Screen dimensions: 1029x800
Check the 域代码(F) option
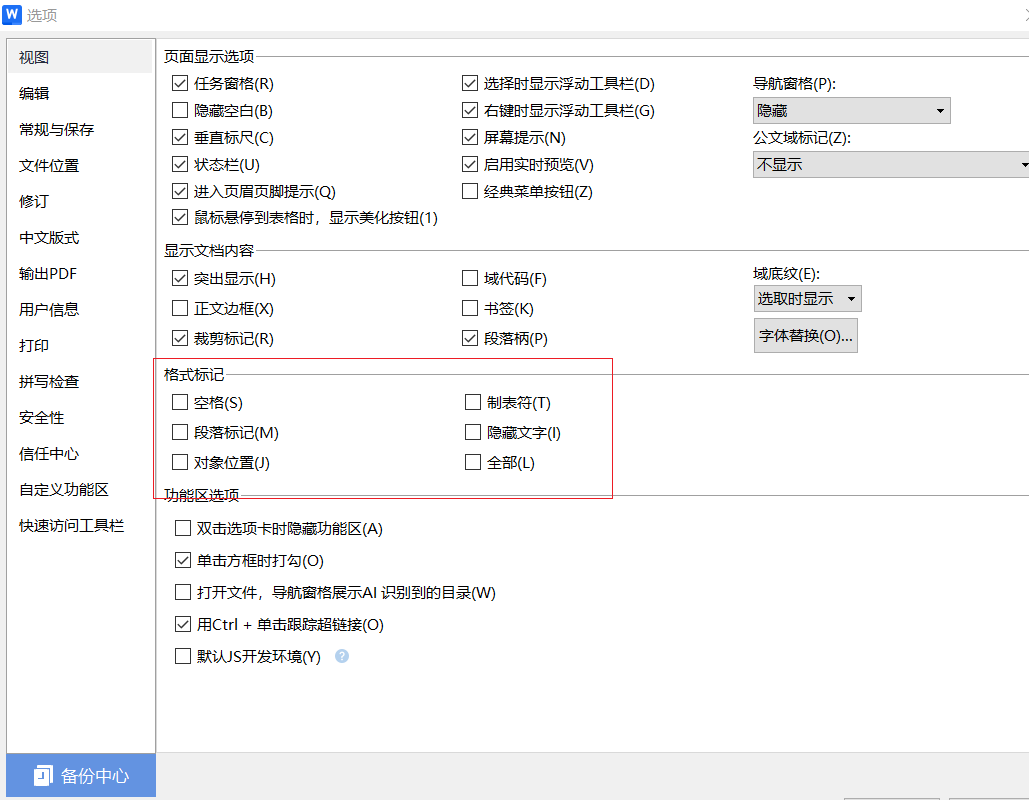pyautogui.click(x=469, y=278)
